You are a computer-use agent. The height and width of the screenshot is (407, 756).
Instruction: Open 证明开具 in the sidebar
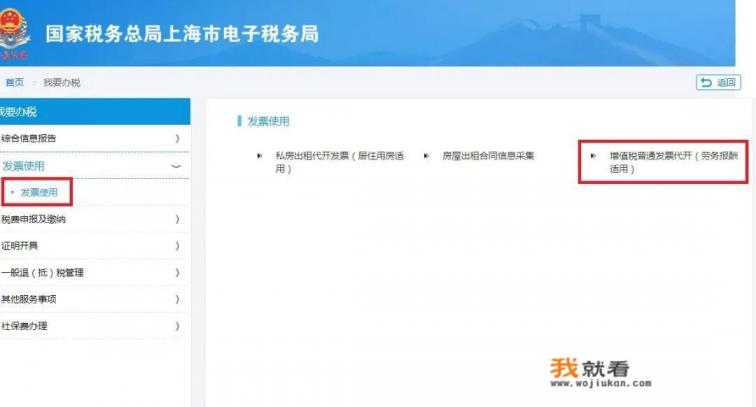pyautogui.click(x=19, y=246)
